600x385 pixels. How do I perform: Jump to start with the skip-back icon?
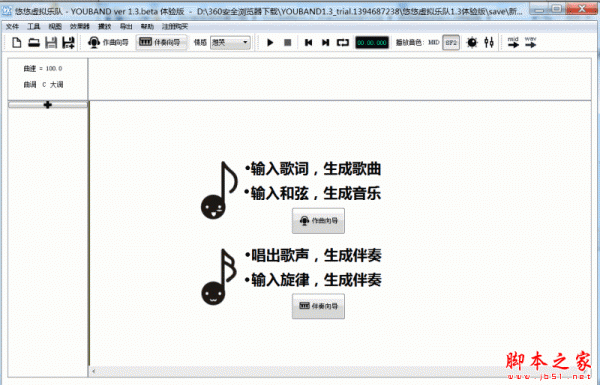(308, 42)
